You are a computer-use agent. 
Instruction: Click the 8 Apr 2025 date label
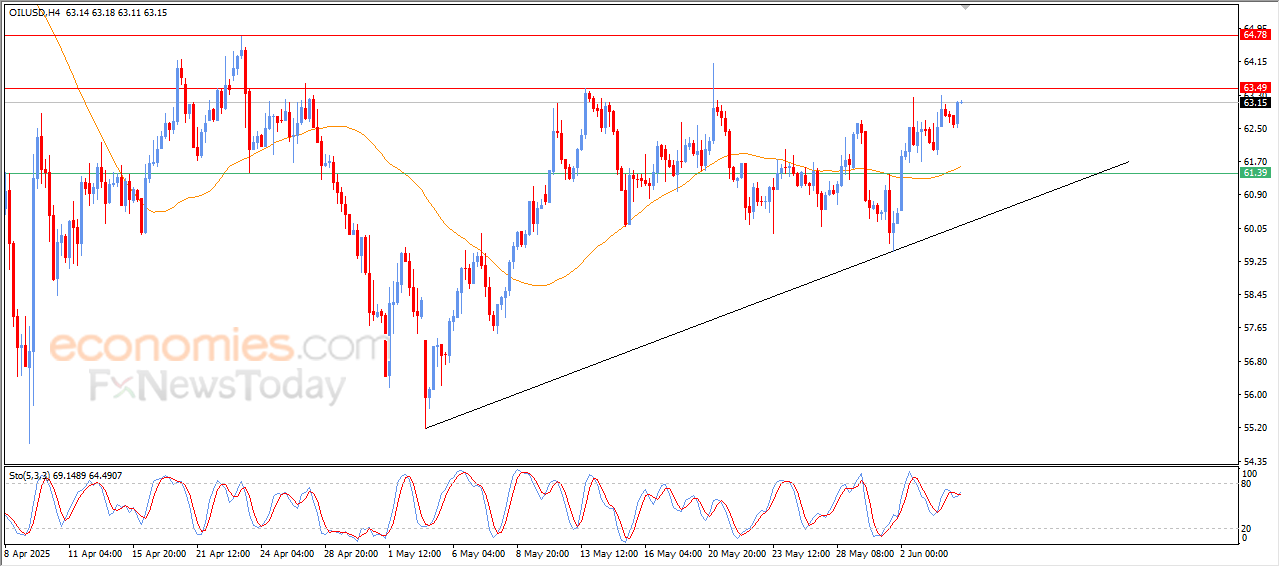25,552
